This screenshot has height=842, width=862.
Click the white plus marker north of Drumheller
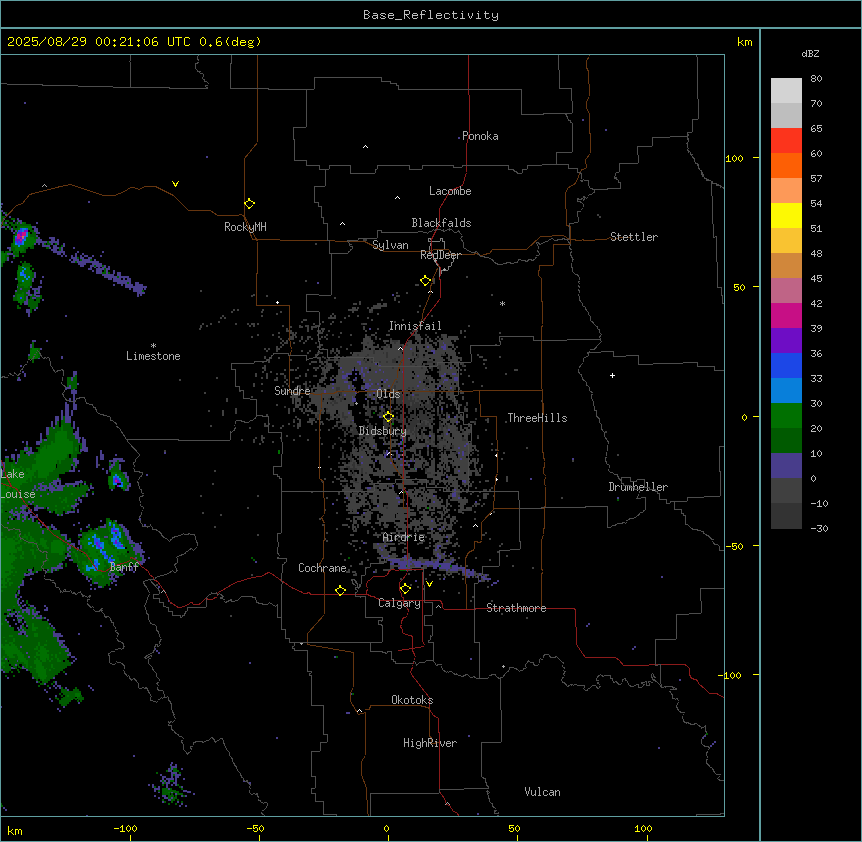tap(612, 375)
